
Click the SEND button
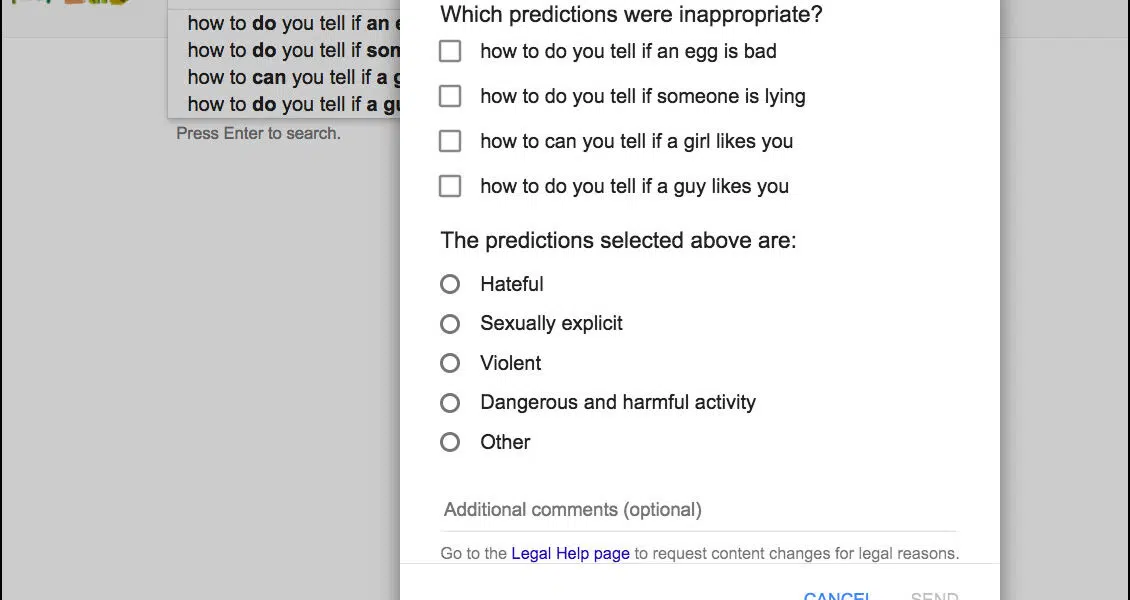click(934, 595)
